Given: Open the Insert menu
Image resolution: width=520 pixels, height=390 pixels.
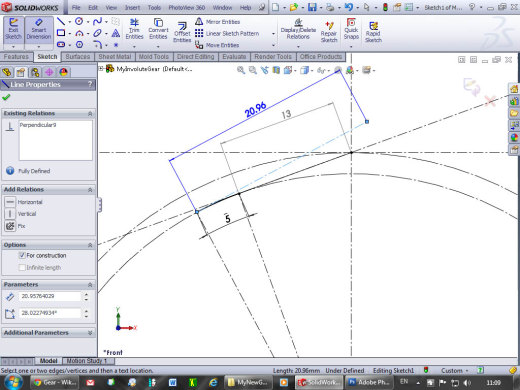Looking at the screenshot, I should tap(132, 7).
